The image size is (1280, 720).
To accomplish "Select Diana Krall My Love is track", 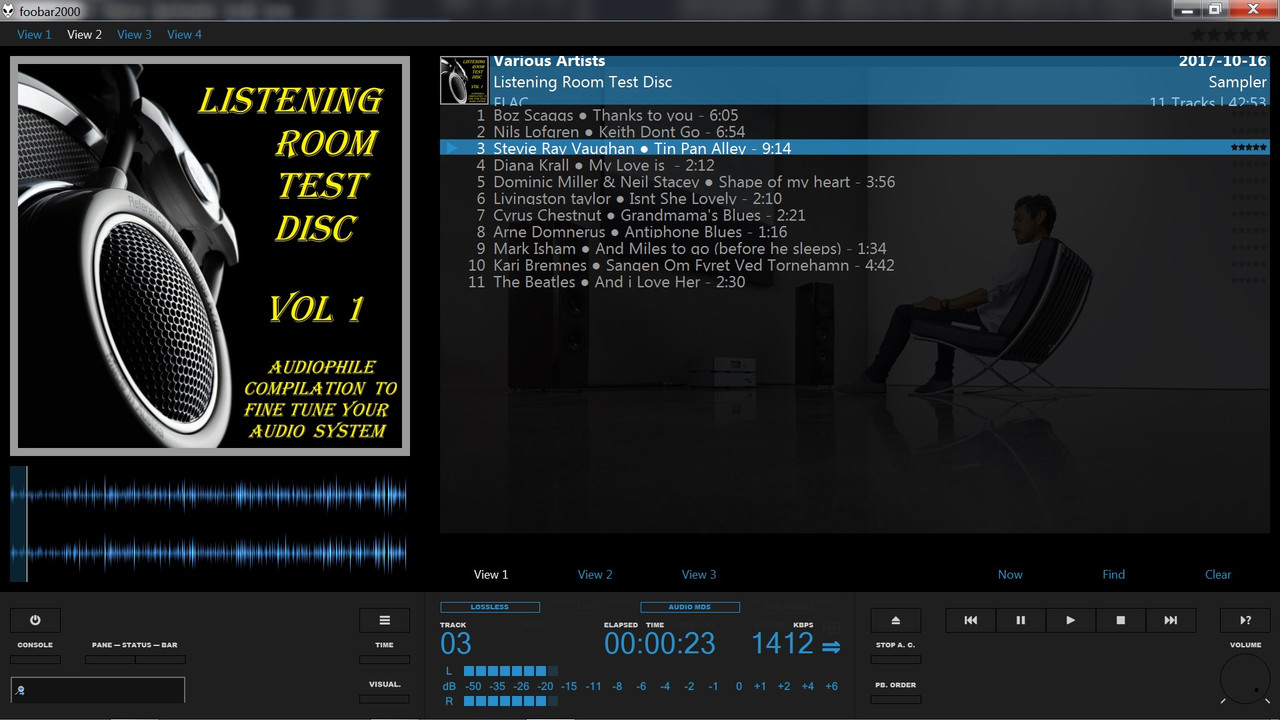I will point(855,165).
